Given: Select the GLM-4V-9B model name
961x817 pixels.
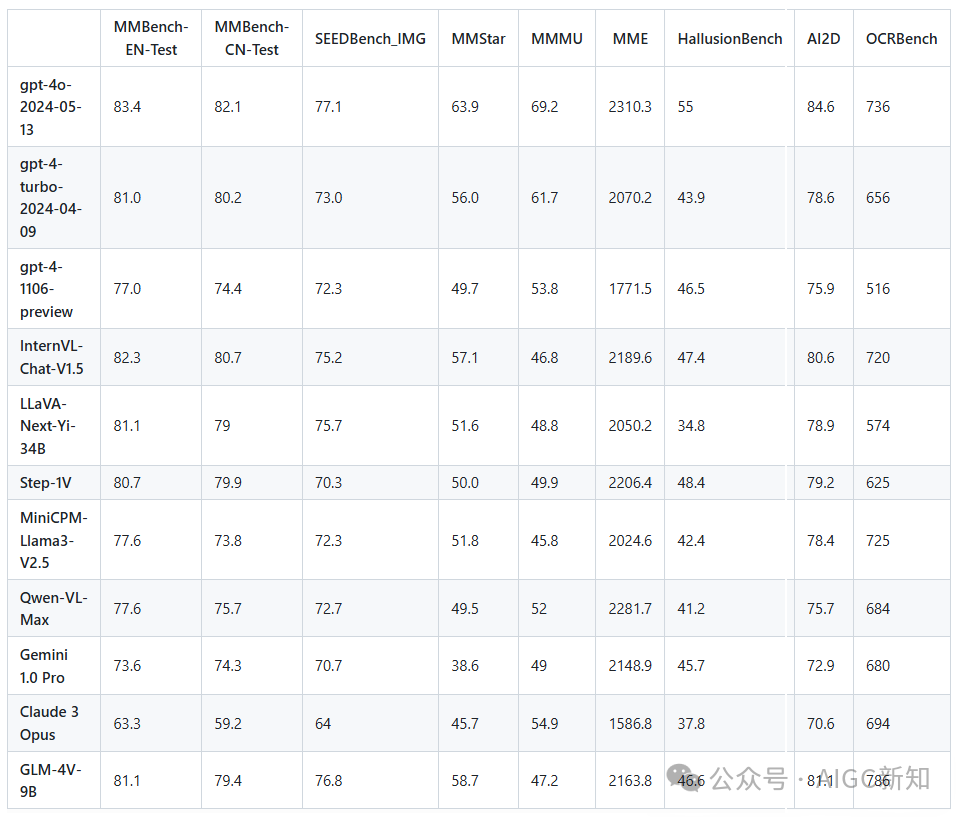Looking at the screenshot, I should tap(50, 780).
